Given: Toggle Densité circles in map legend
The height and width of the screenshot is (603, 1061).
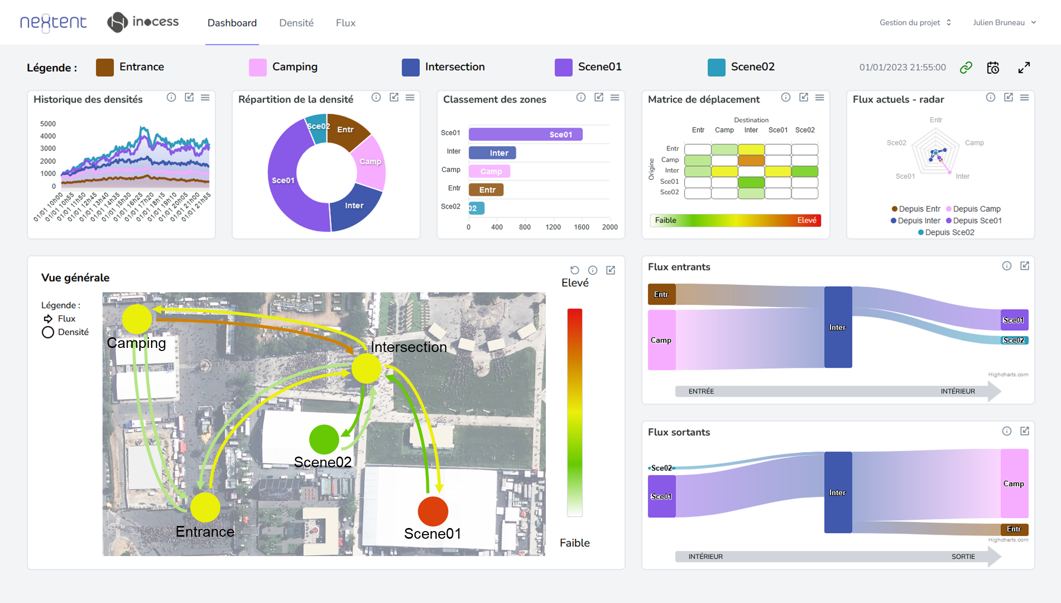Looking at the screenshot, I should click(x=66, y=332).
